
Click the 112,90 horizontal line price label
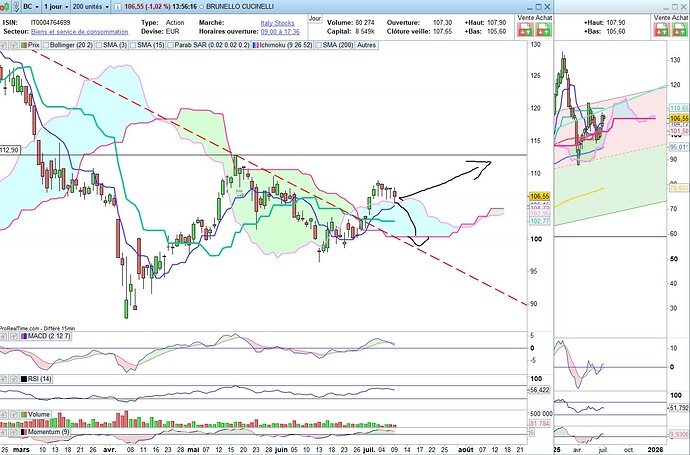point(9,150)
